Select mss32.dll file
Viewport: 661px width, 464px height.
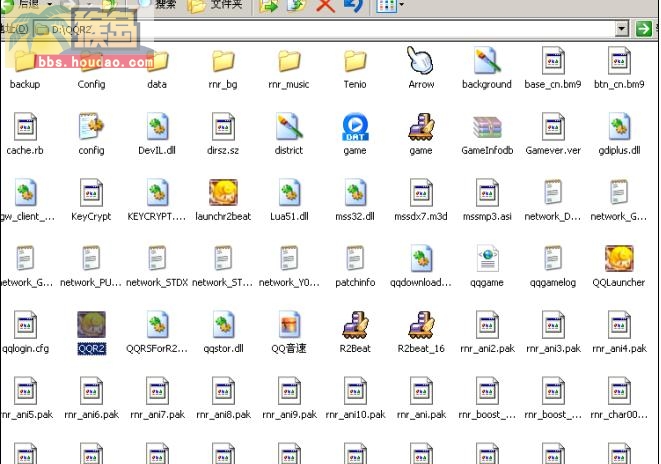pos(355,201)
